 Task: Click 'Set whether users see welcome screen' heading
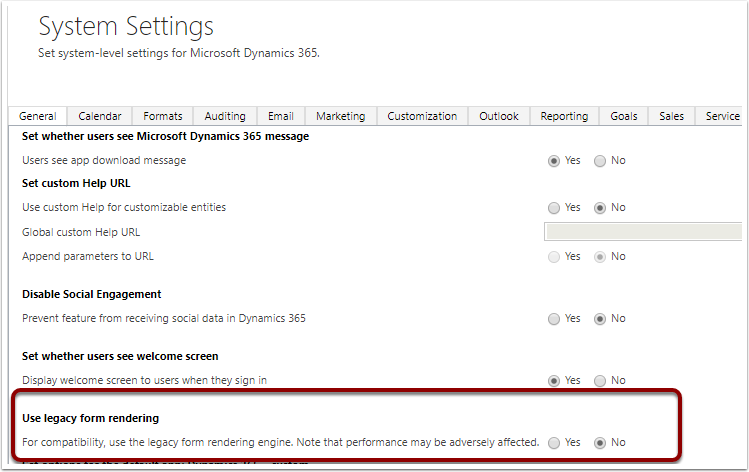(x=120, y=356)
